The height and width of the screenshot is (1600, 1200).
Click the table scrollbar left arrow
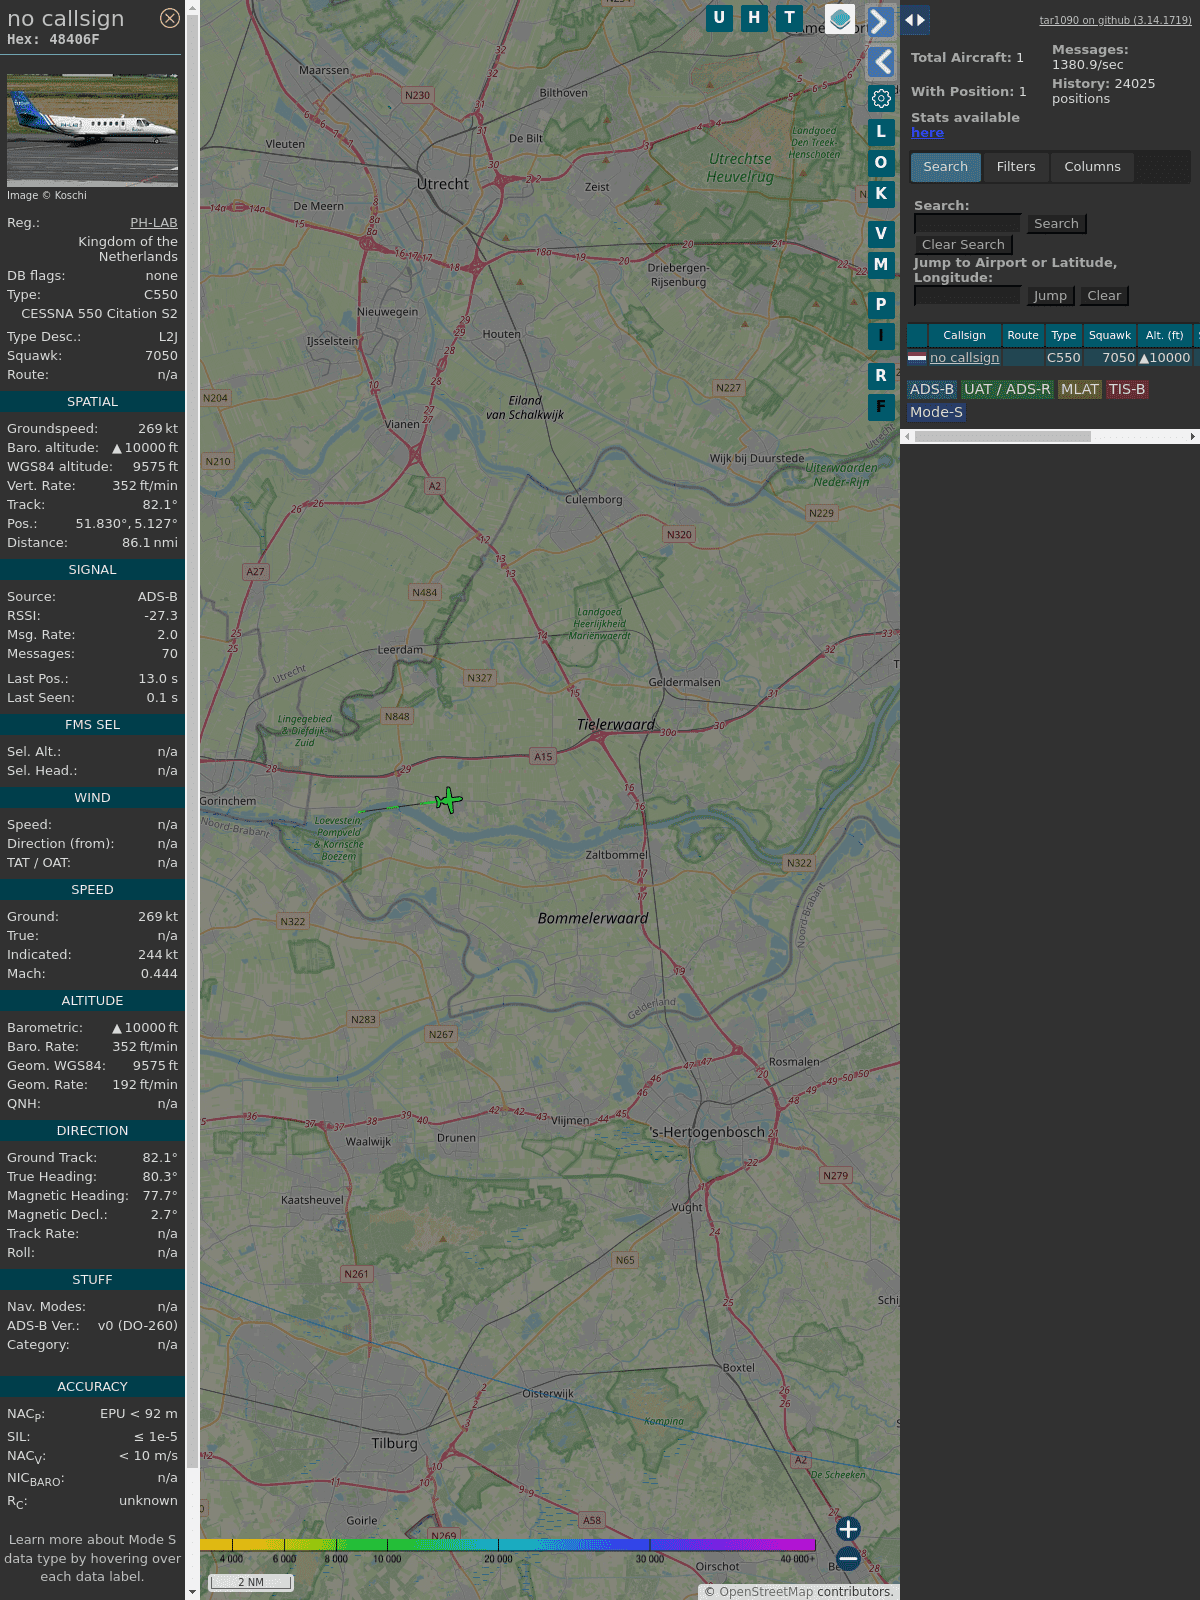(x=907, y=436)
